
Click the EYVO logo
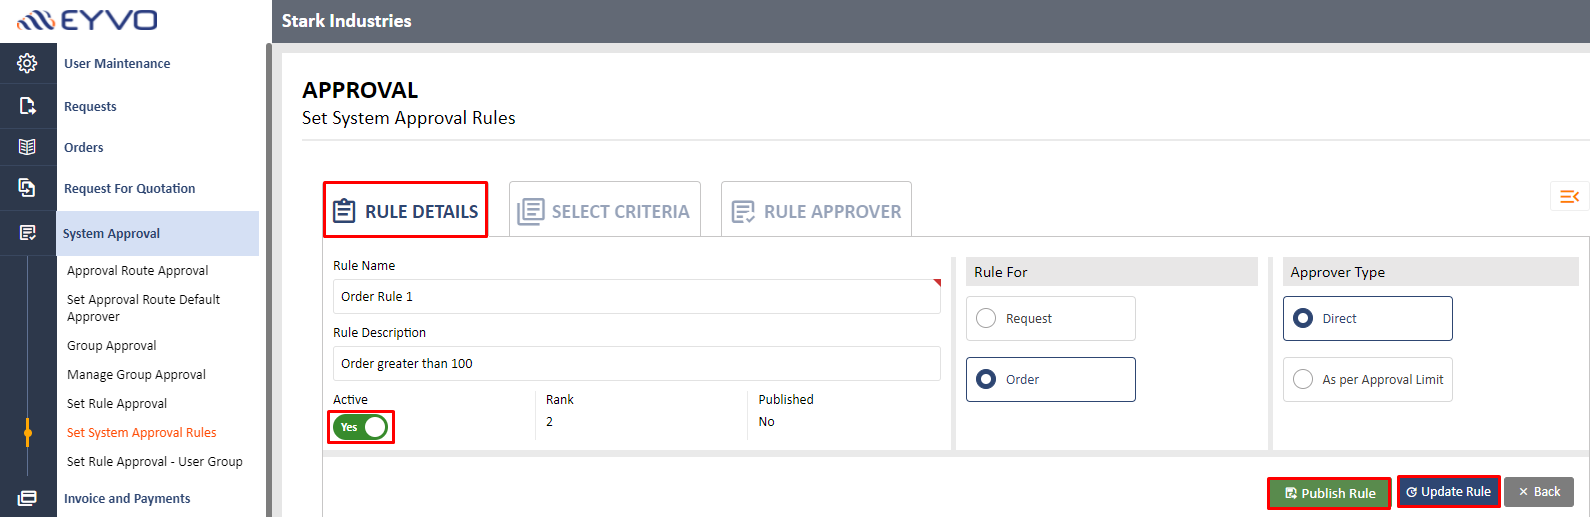(x=88, y=20)
